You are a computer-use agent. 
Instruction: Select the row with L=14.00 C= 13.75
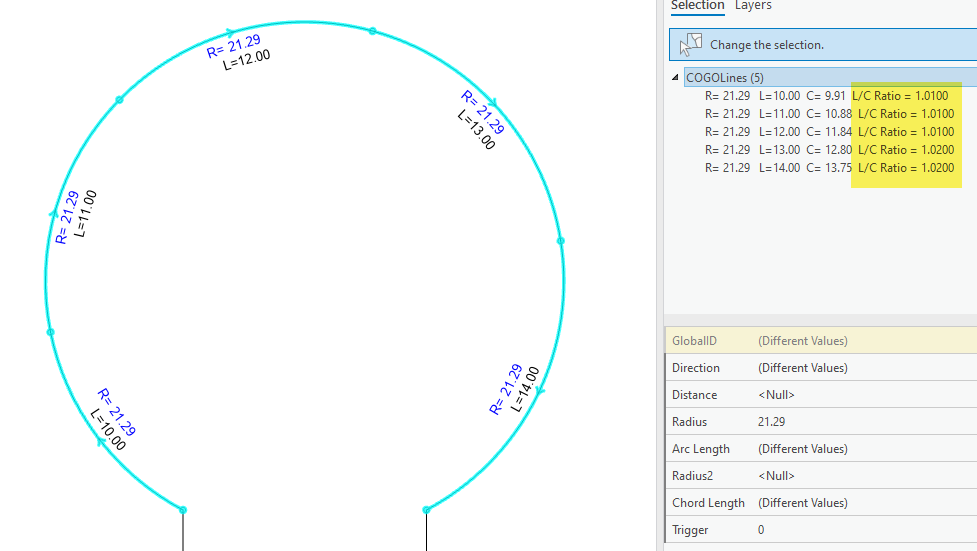pyautogui.click(x=829, y=168)
